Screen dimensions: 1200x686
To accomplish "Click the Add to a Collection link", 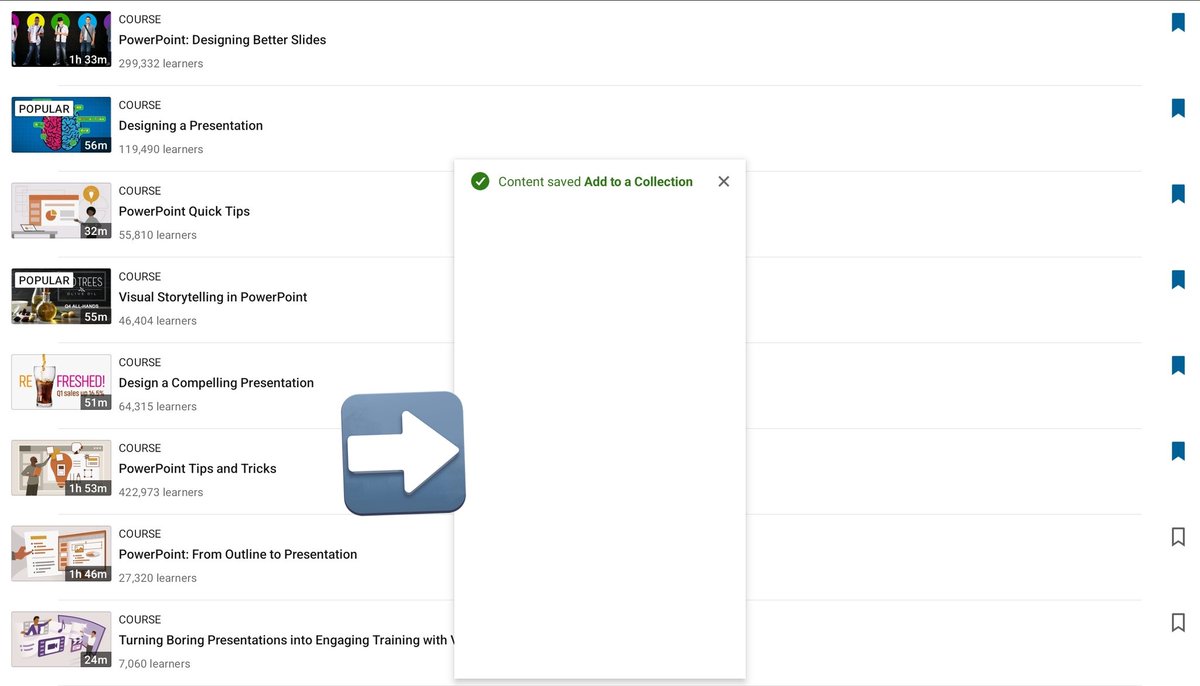I will (638, 181).
